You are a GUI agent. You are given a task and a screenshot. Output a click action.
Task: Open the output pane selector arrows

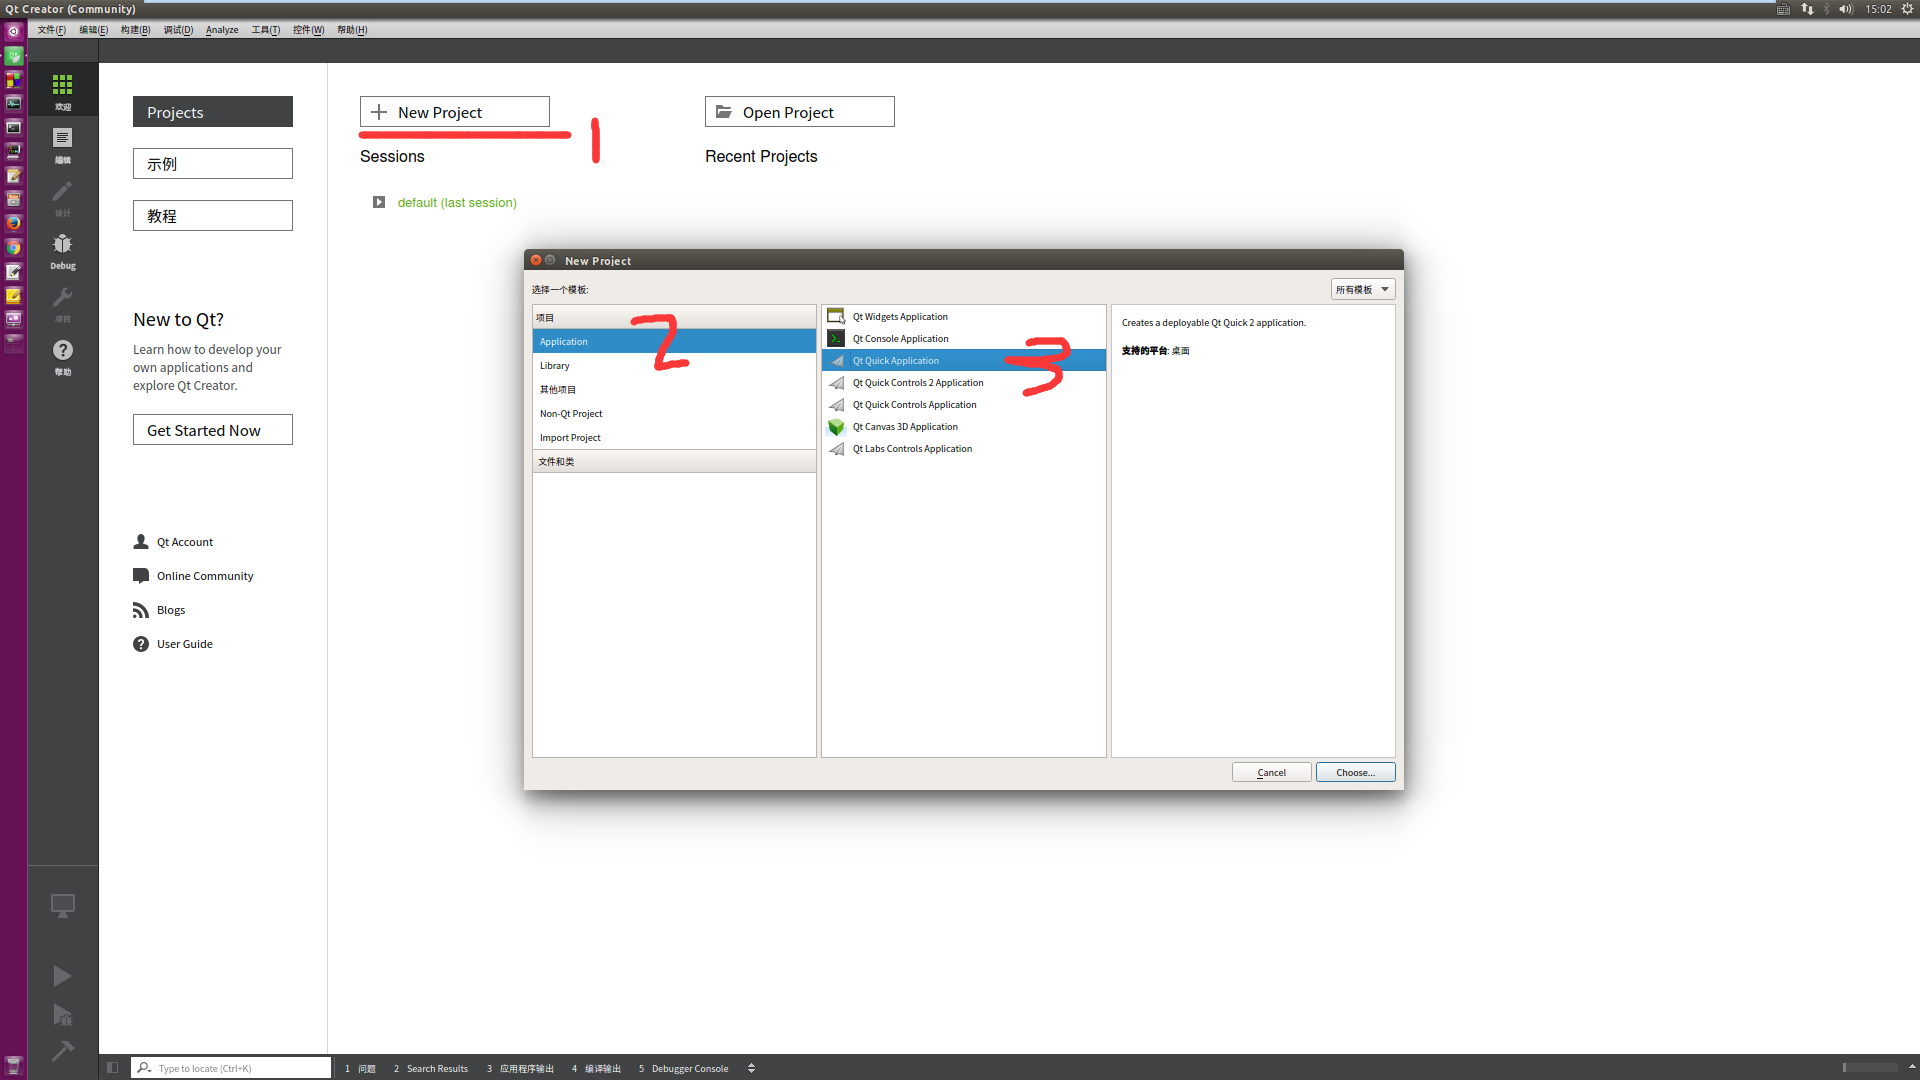(x=751, y=1068)
